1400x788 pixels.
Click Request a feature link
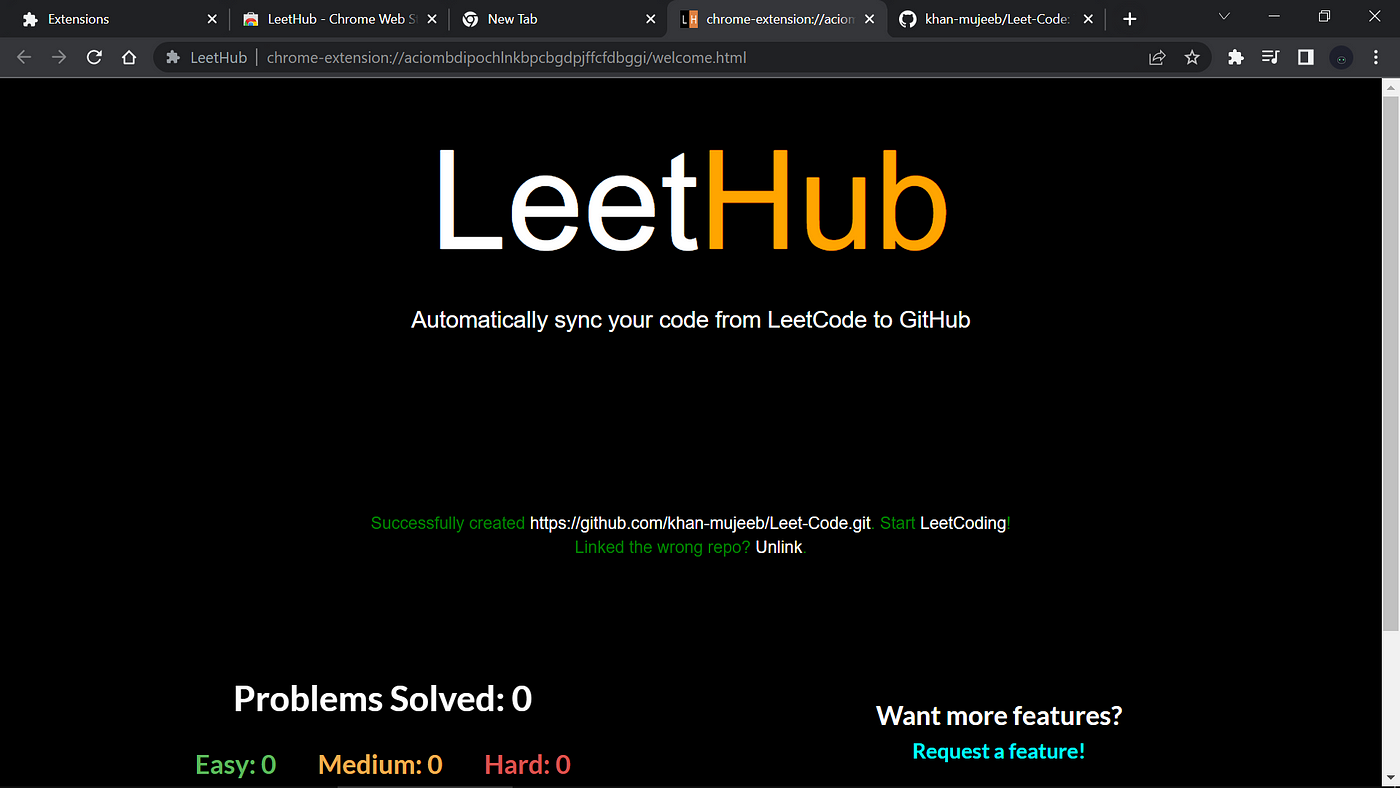(999, 751)
